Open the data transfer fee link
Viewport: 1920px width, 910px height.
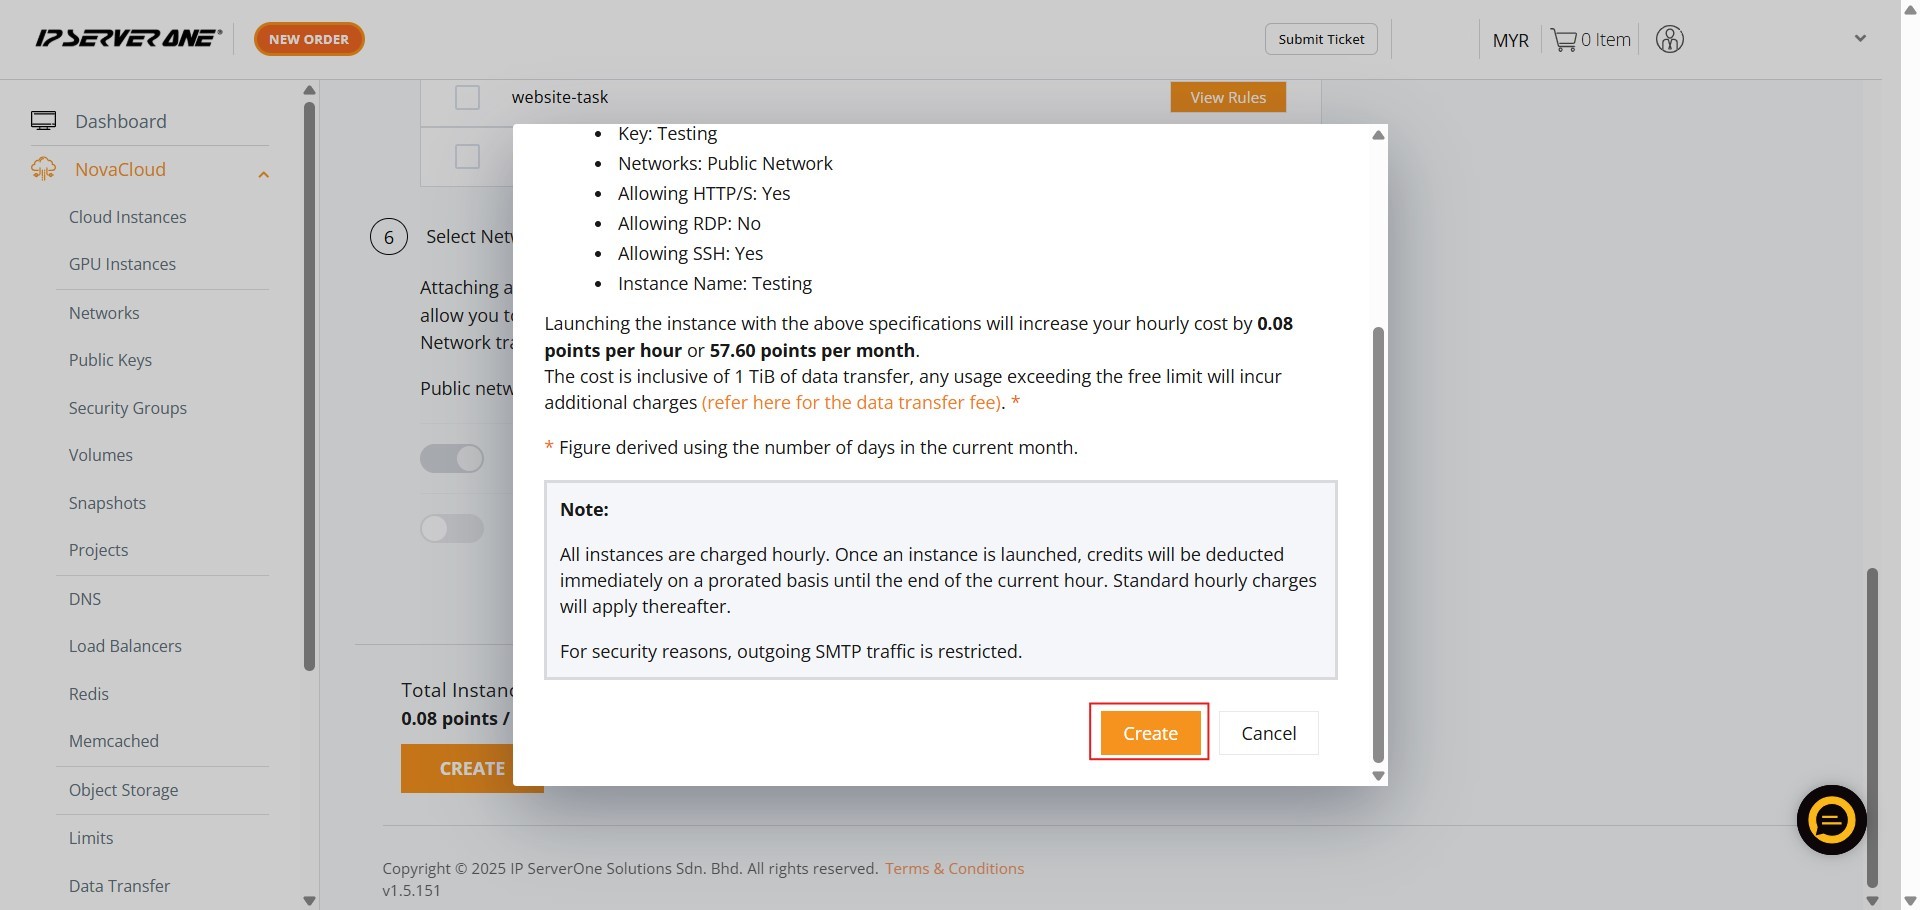852,402
